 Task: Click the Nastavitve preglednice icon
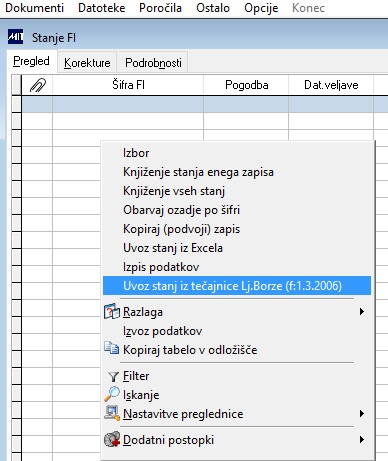pyautogui.click(x=112, y=413)
